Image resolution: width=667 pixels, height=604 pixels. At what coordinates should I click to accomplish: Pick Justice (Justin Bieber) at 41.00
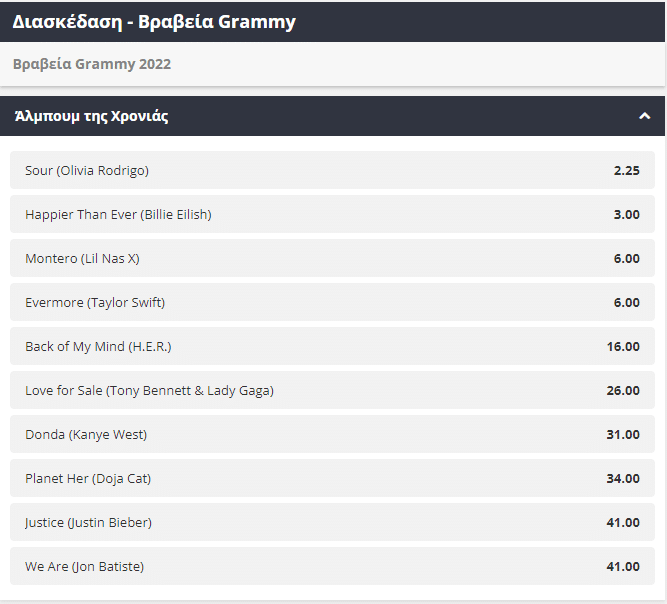[332, 522]
